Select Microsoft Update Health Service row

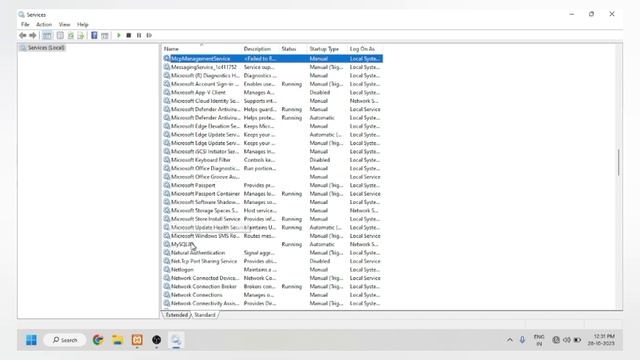(x=272, y=227)
